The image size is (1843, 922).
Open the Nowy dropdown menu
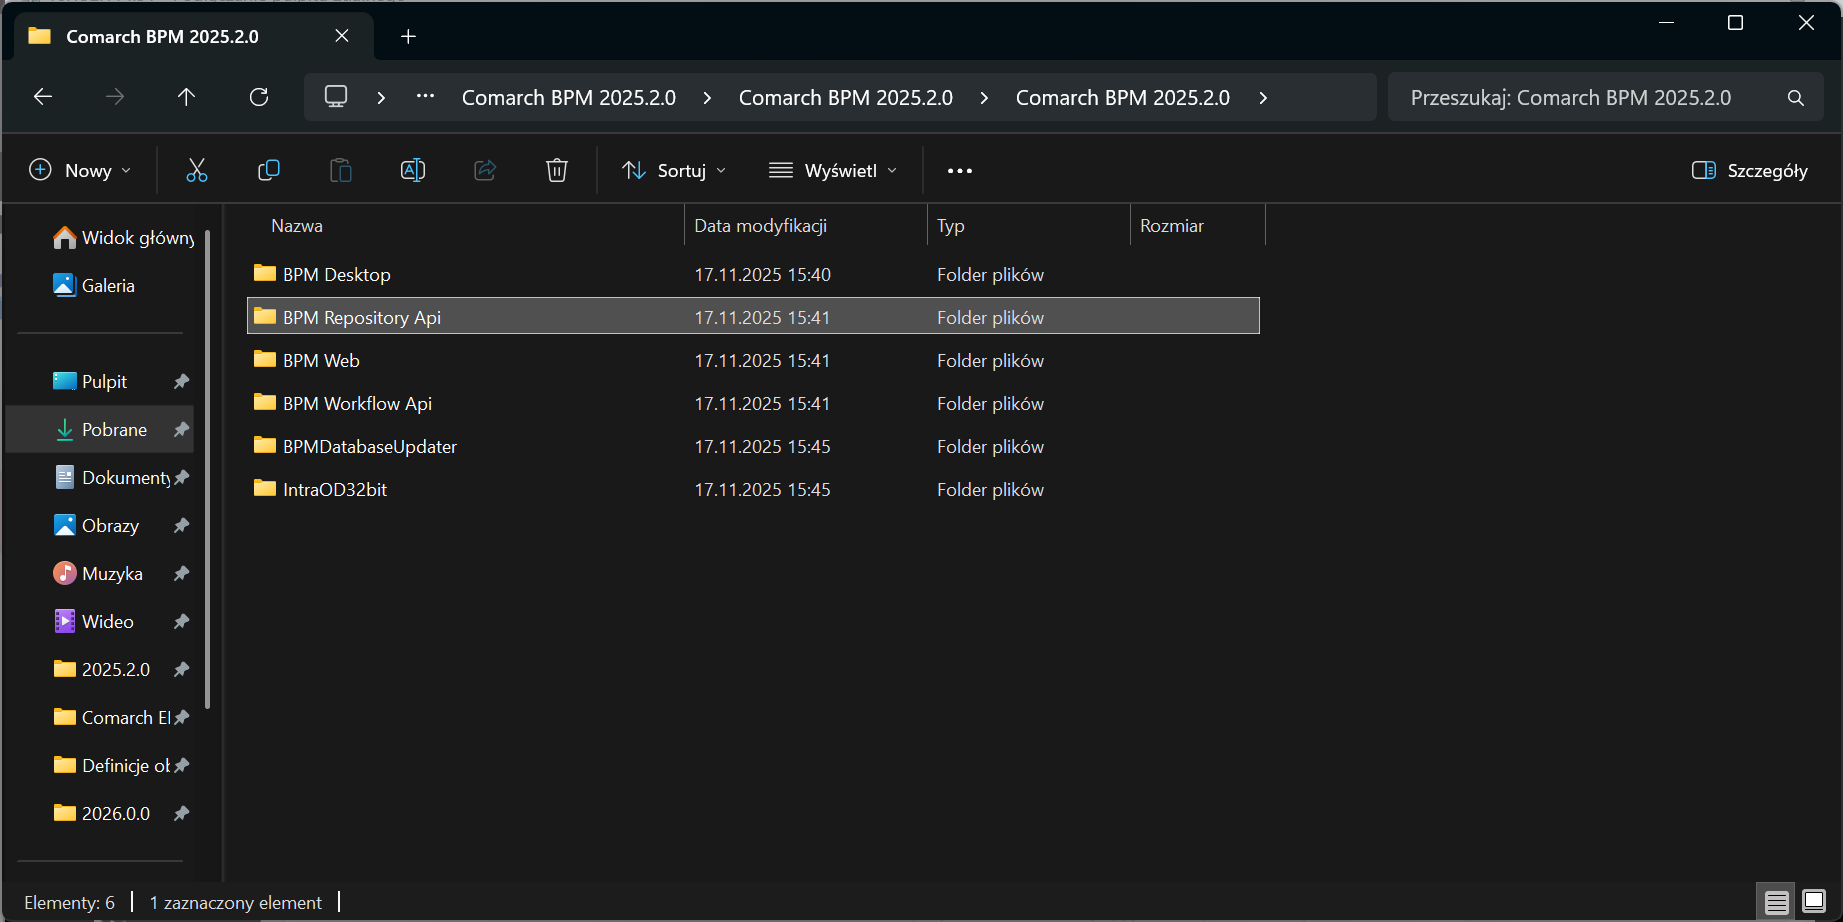pos(81,171)
